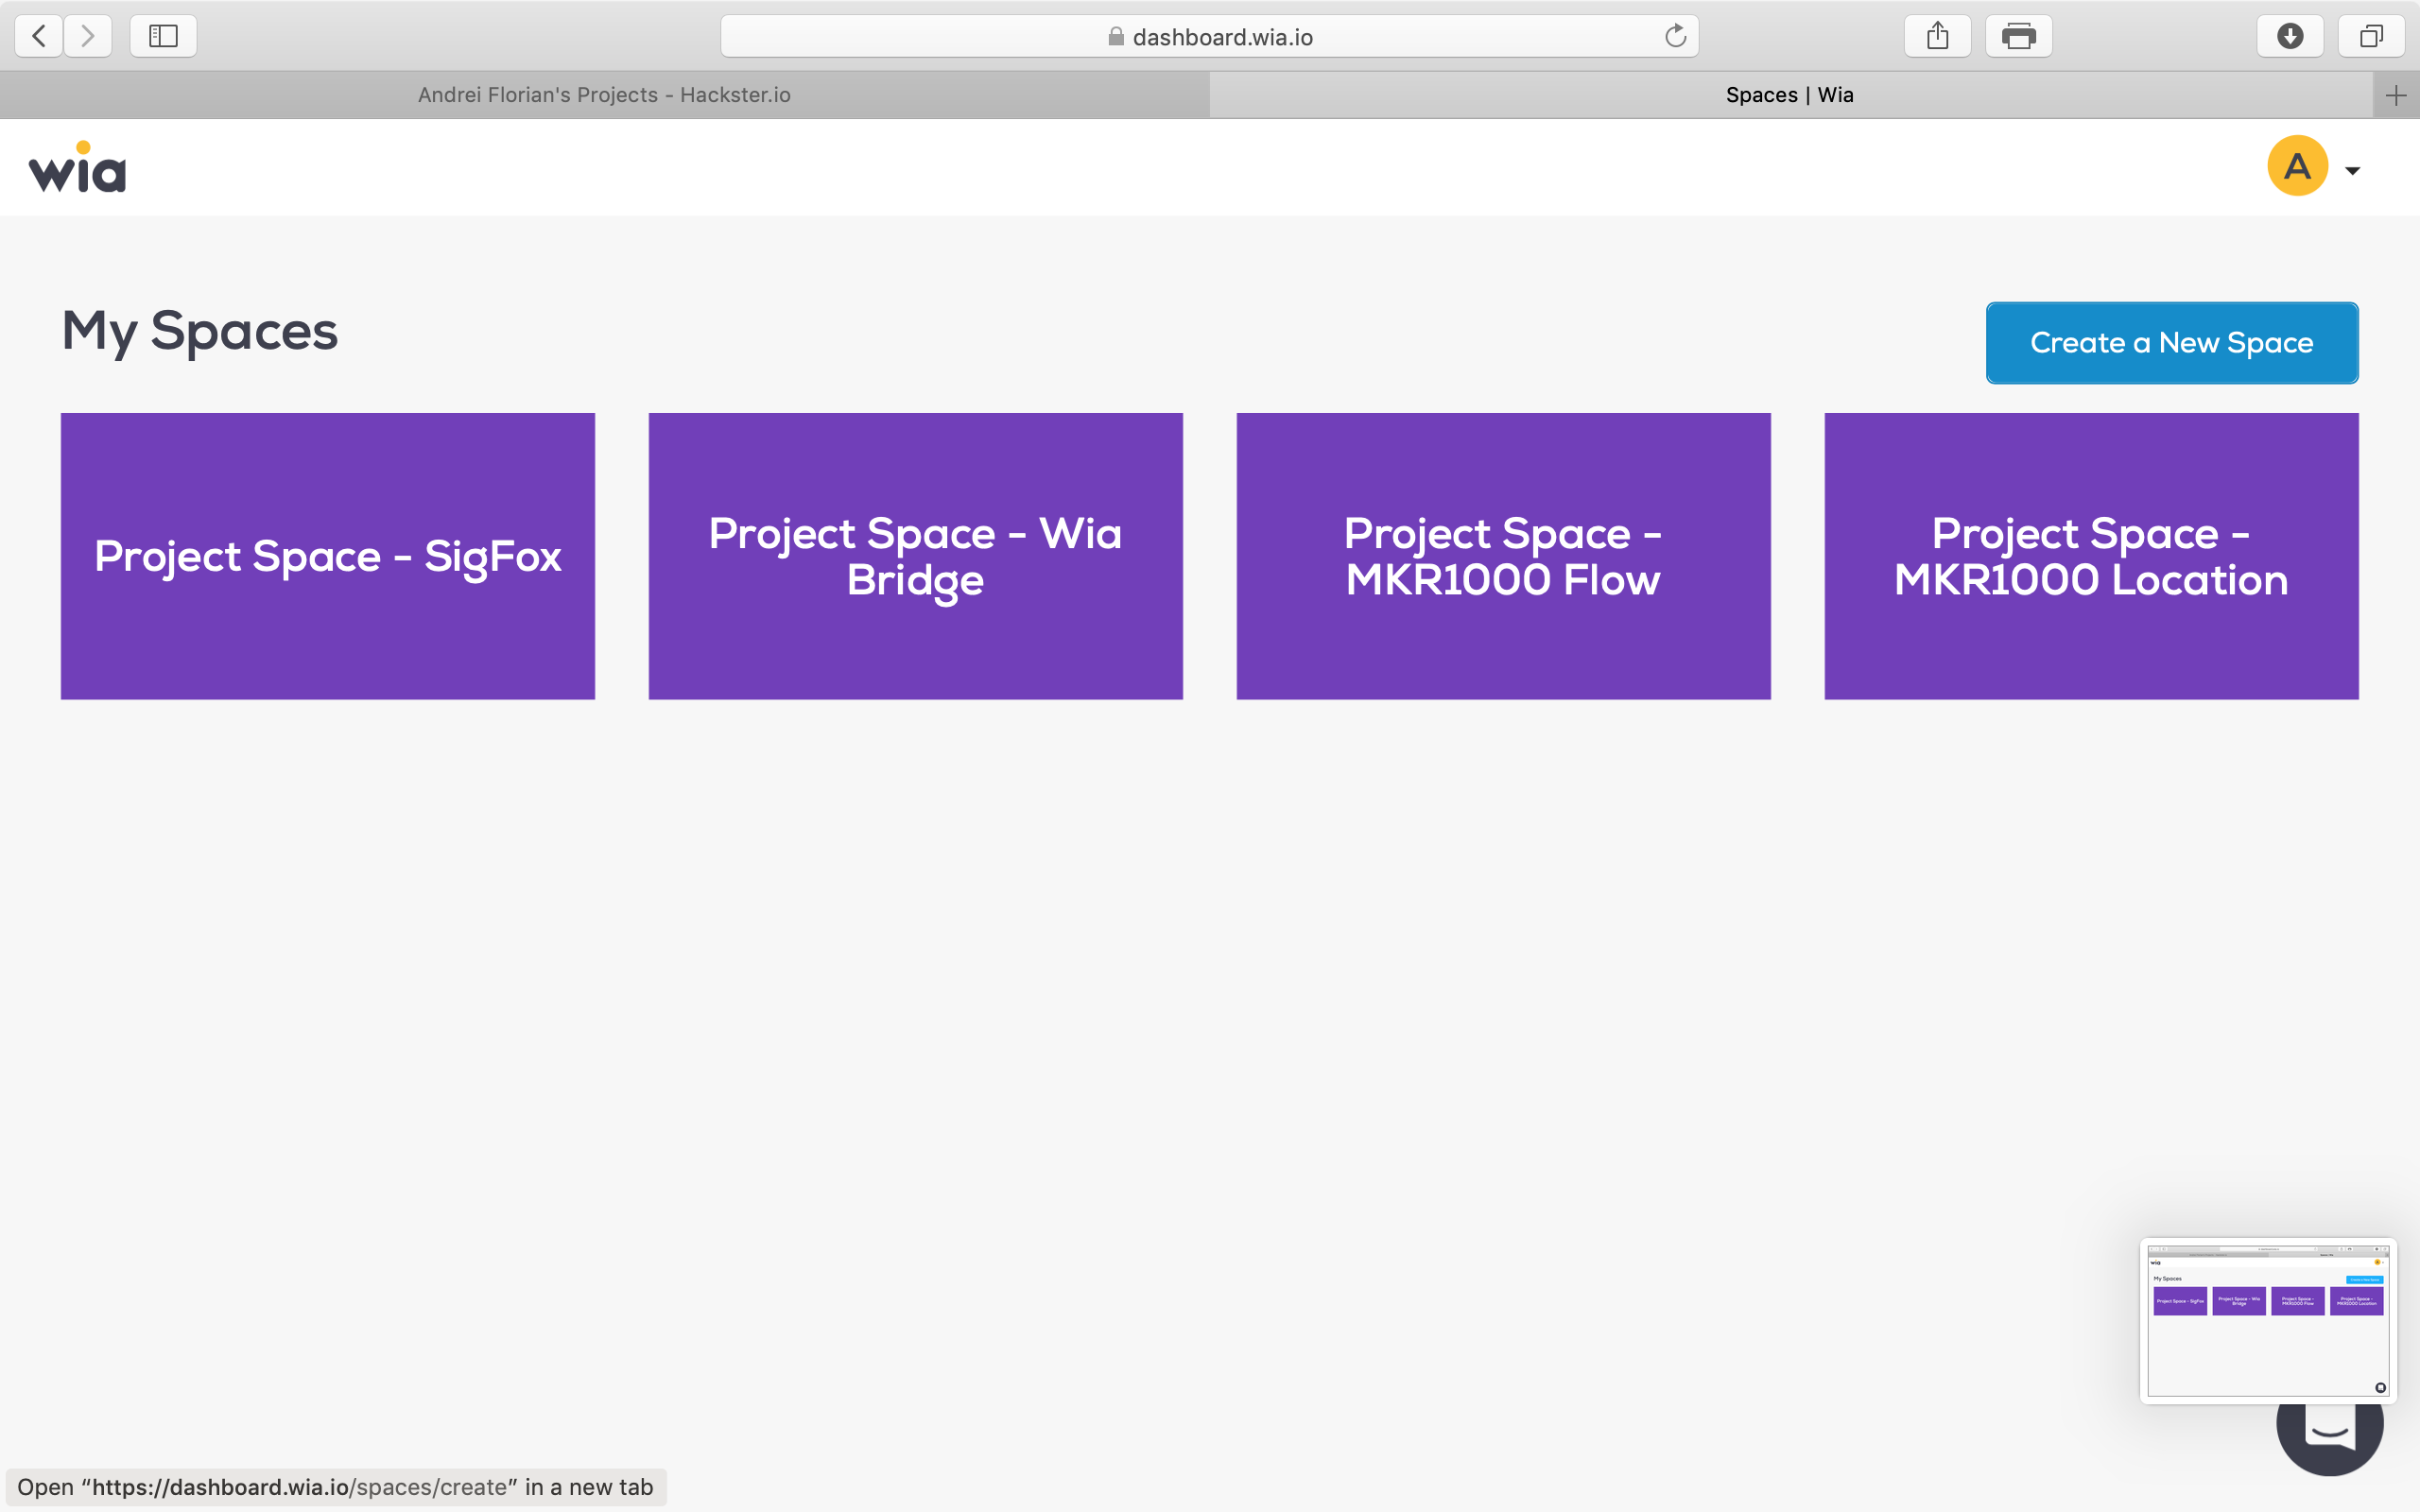Expand the account dropdown arrow
2420x1512 pixels.
coord(2353,171)
